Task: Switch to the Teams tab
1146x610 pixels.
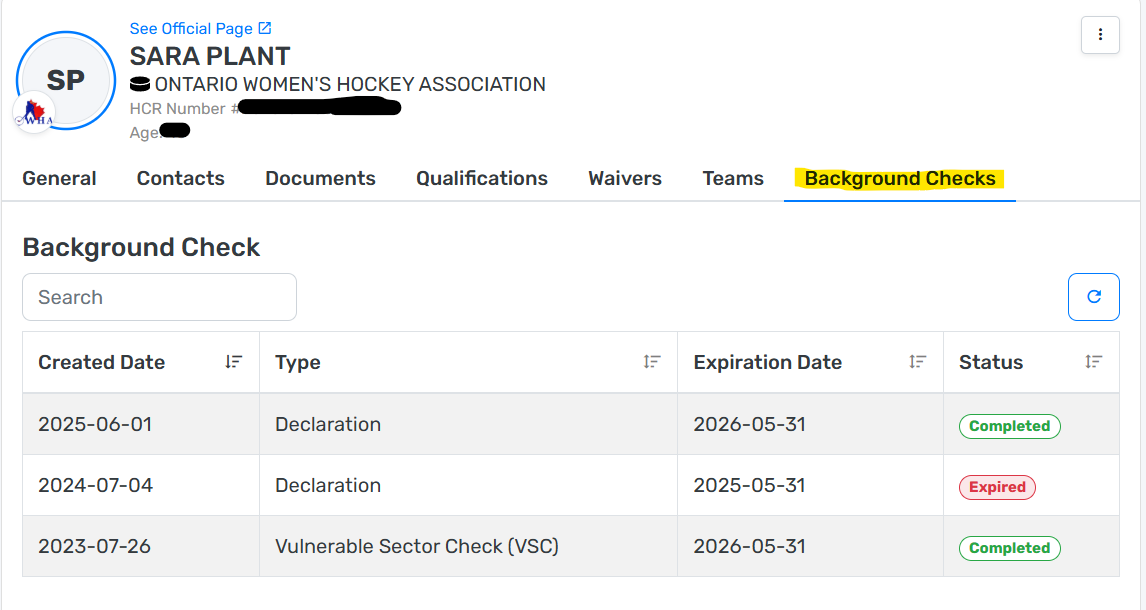Action: pos(733,179)
